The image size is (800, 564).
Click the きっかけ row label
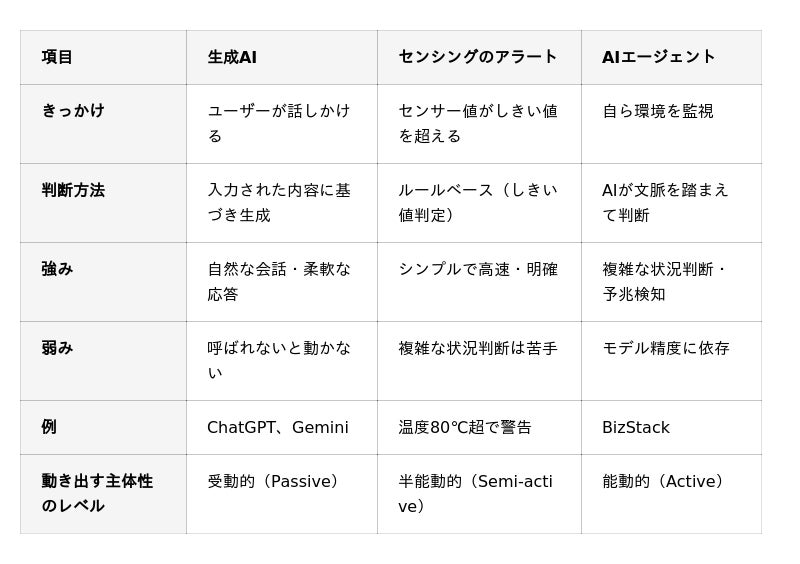click(103, 124)
